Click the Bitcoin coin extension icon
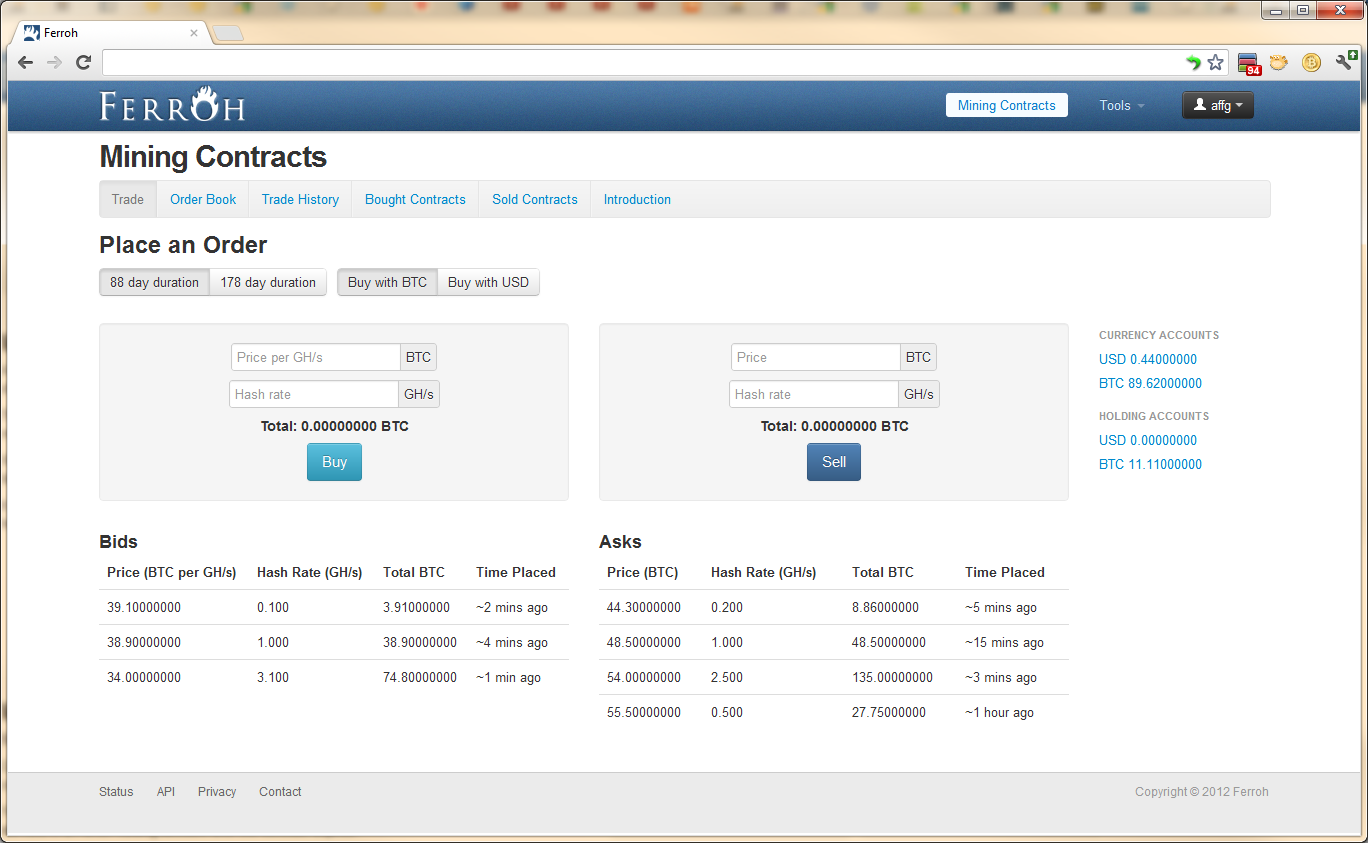This screenshot has height=843, width=1368. (1311, 63)
